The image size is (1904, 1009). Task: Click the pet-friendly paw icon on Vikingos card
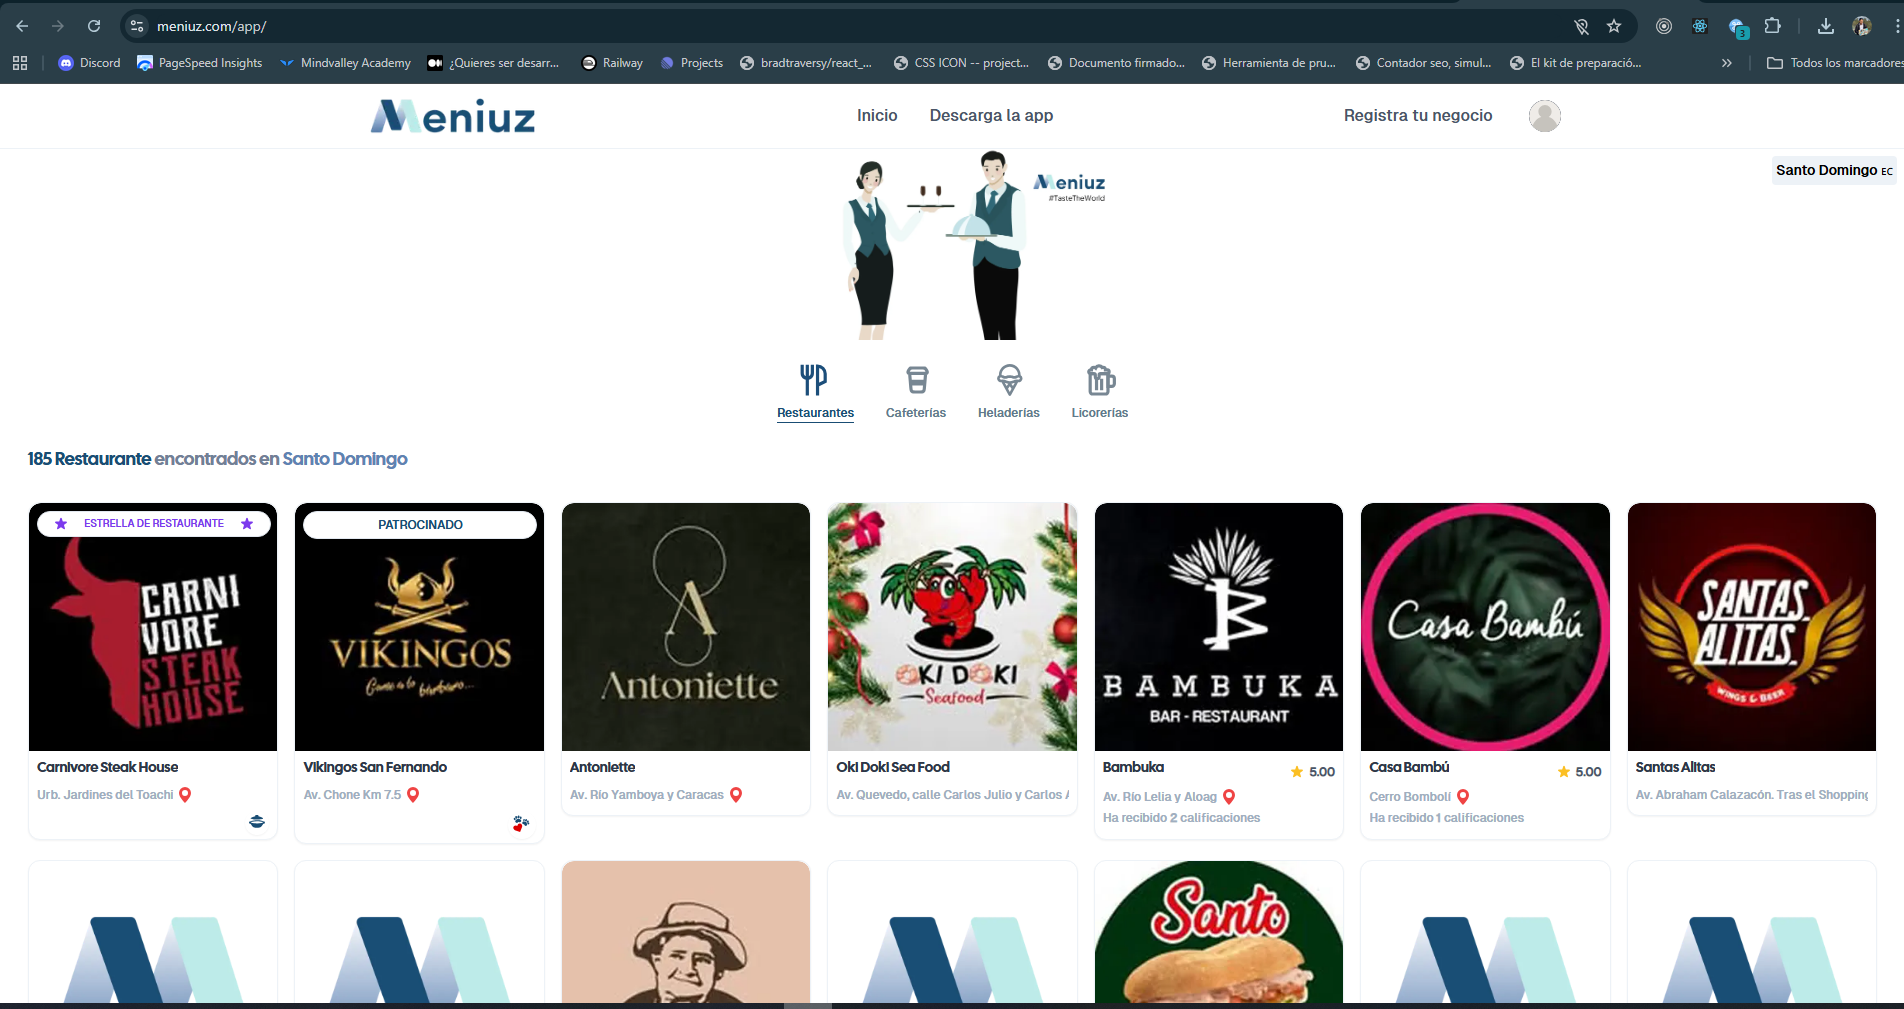coord(520,824)
